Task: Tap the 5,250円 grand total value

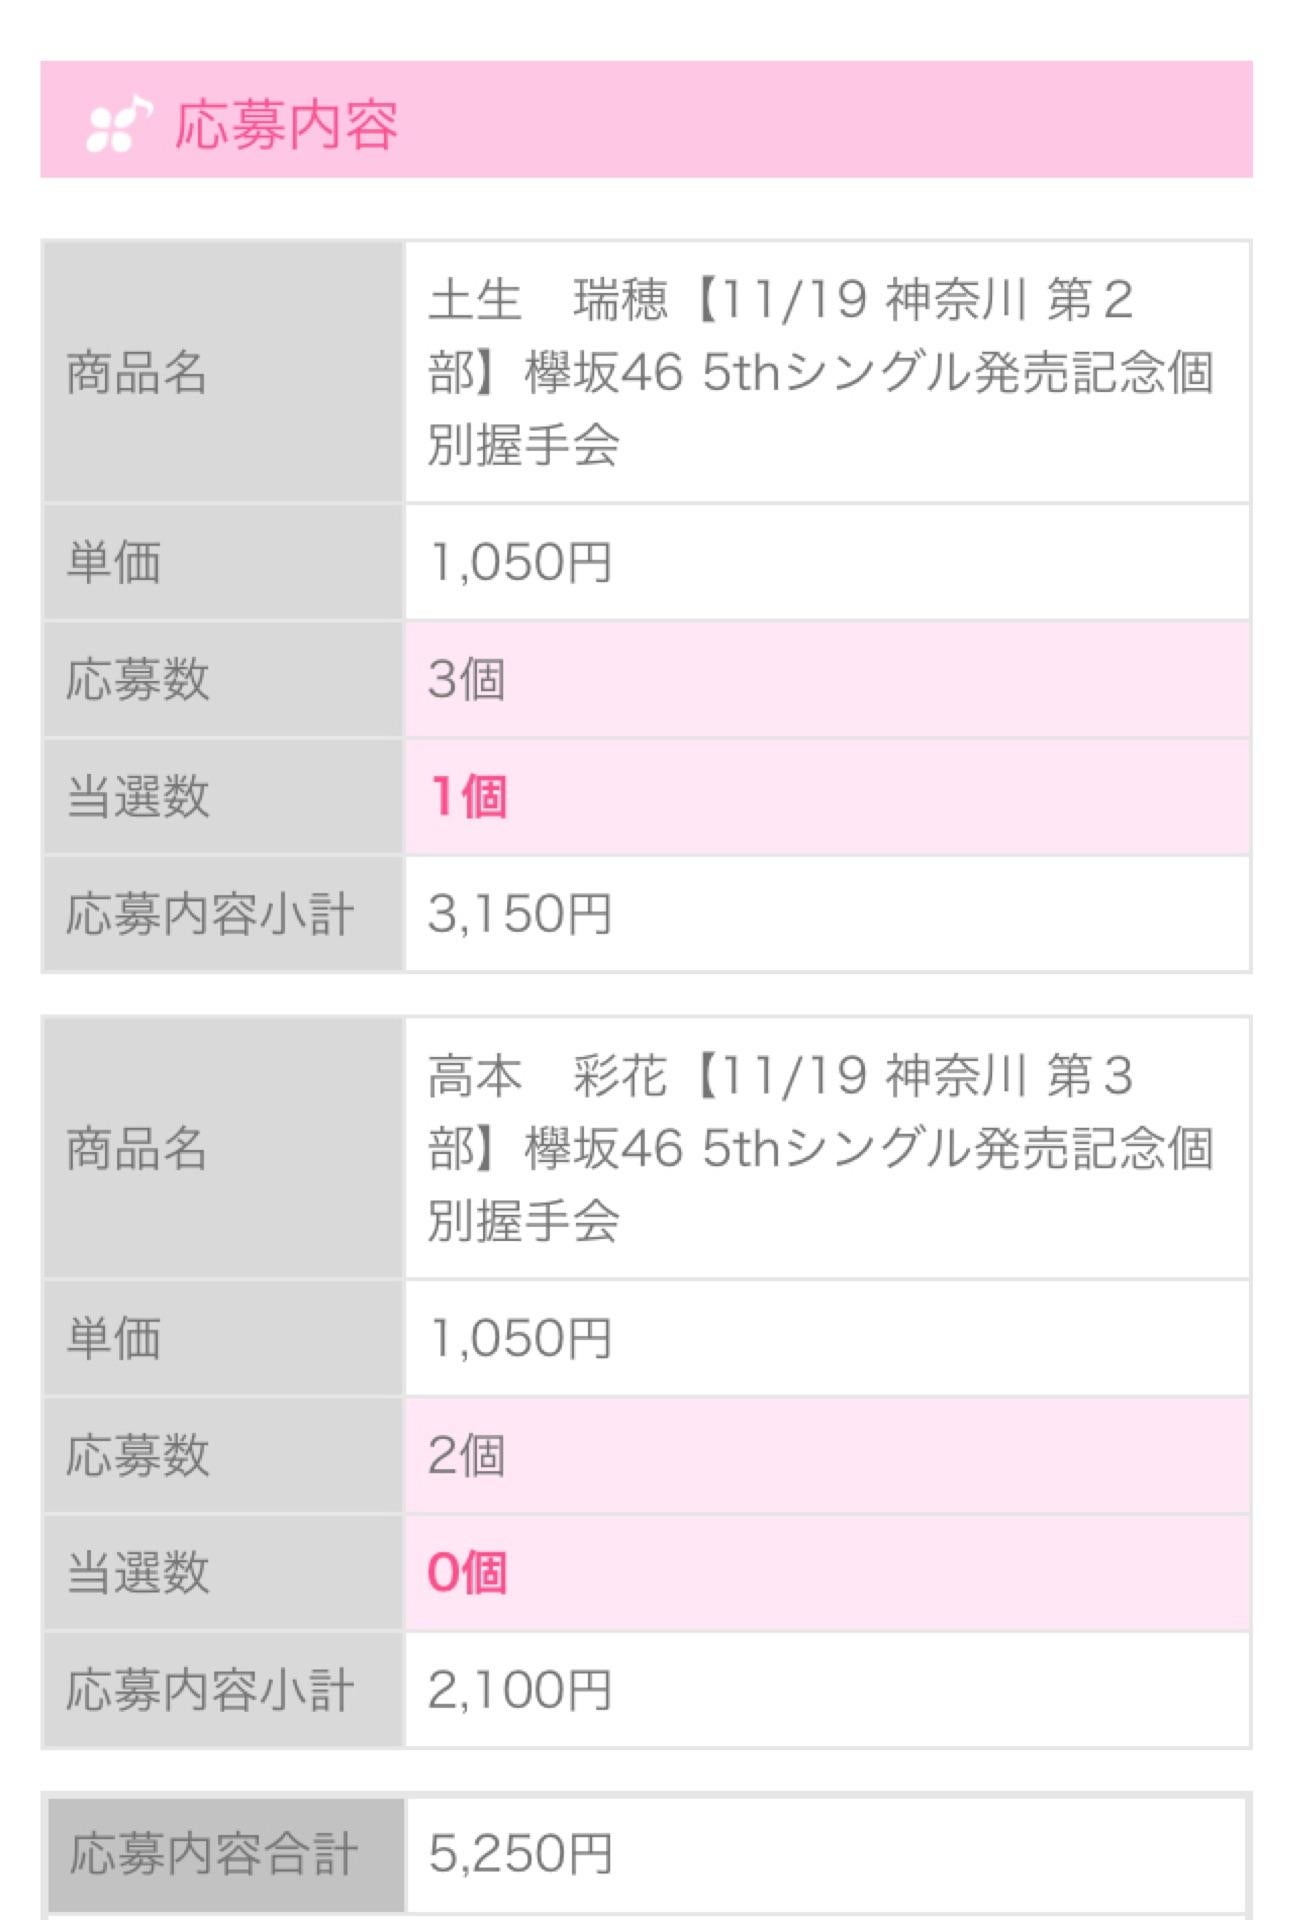Action: tap(520, 1853)
